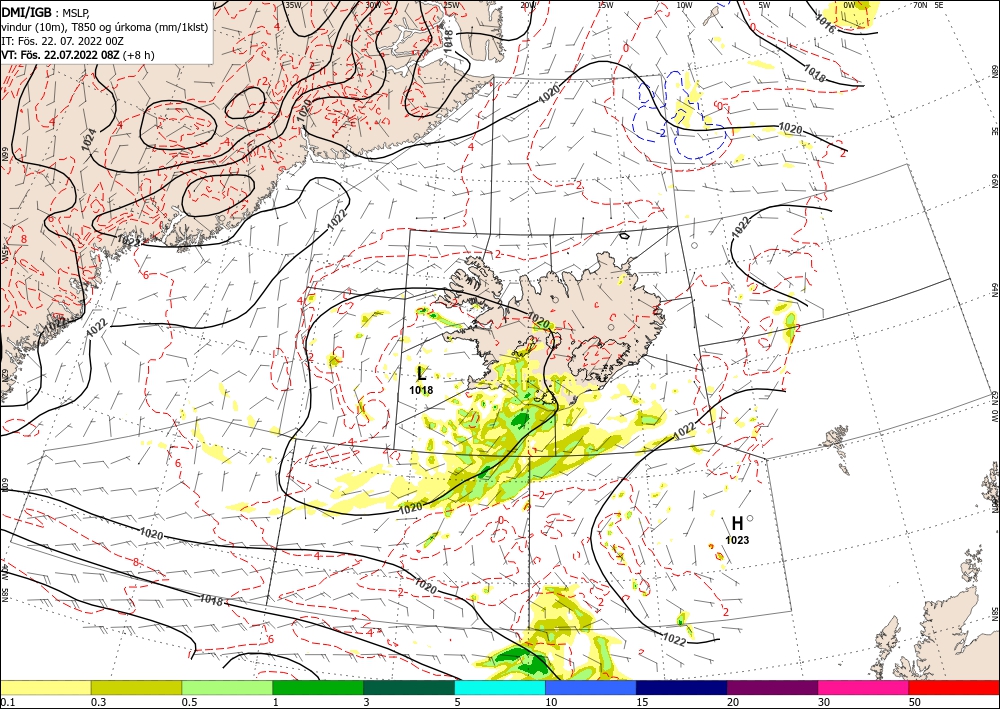The width and height of the screenshot is (1000, 709).
Task: Click the light green 0.5–1 mm legend swatch
Action: [x=227, y=687]
